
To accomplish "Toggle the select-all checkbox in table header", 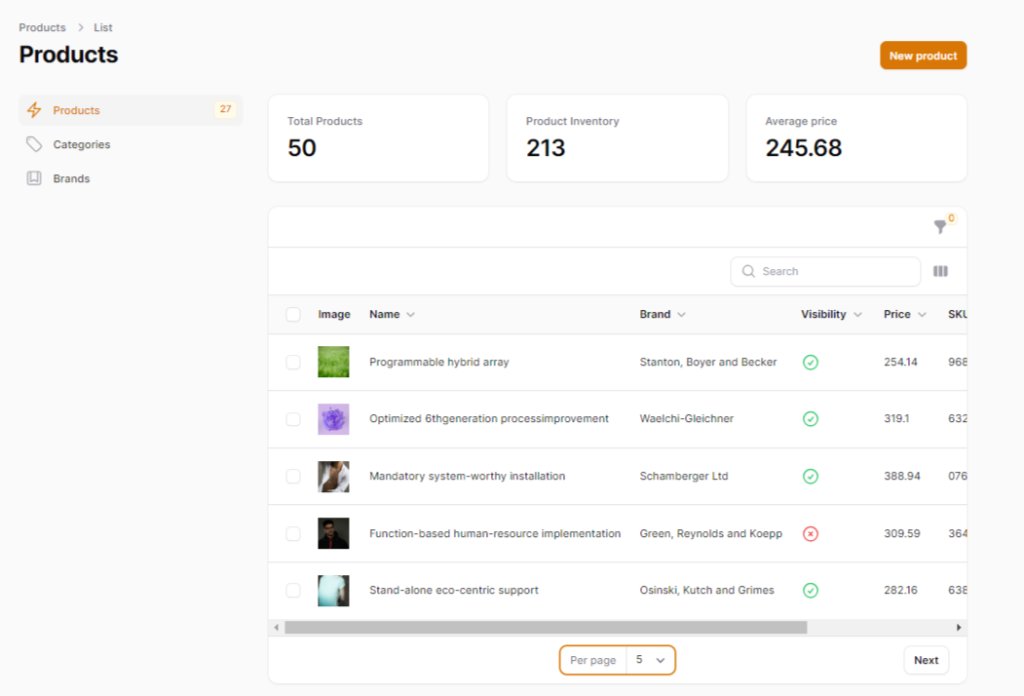I will click(293, 314).
